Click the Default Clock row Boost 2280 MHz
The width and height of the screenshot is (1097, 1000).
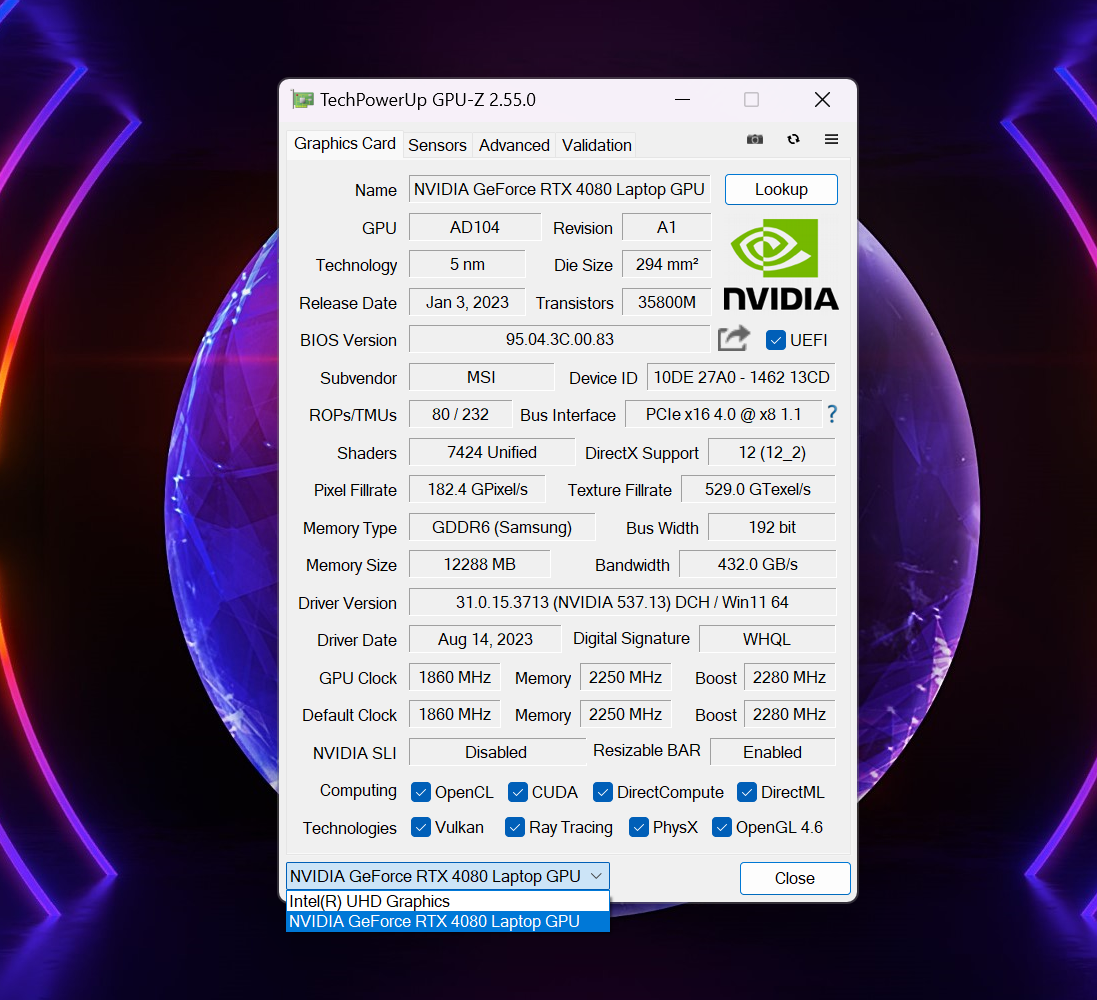789,714
